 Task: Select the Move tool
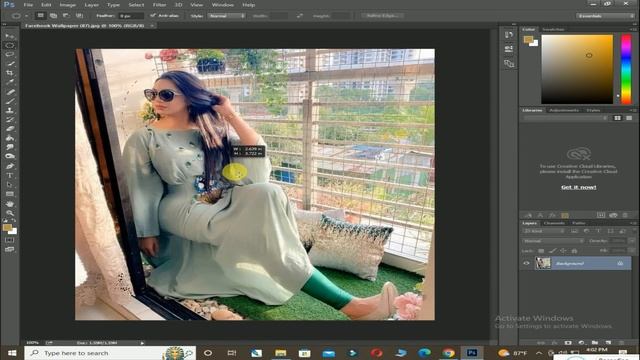click(10, 36)
